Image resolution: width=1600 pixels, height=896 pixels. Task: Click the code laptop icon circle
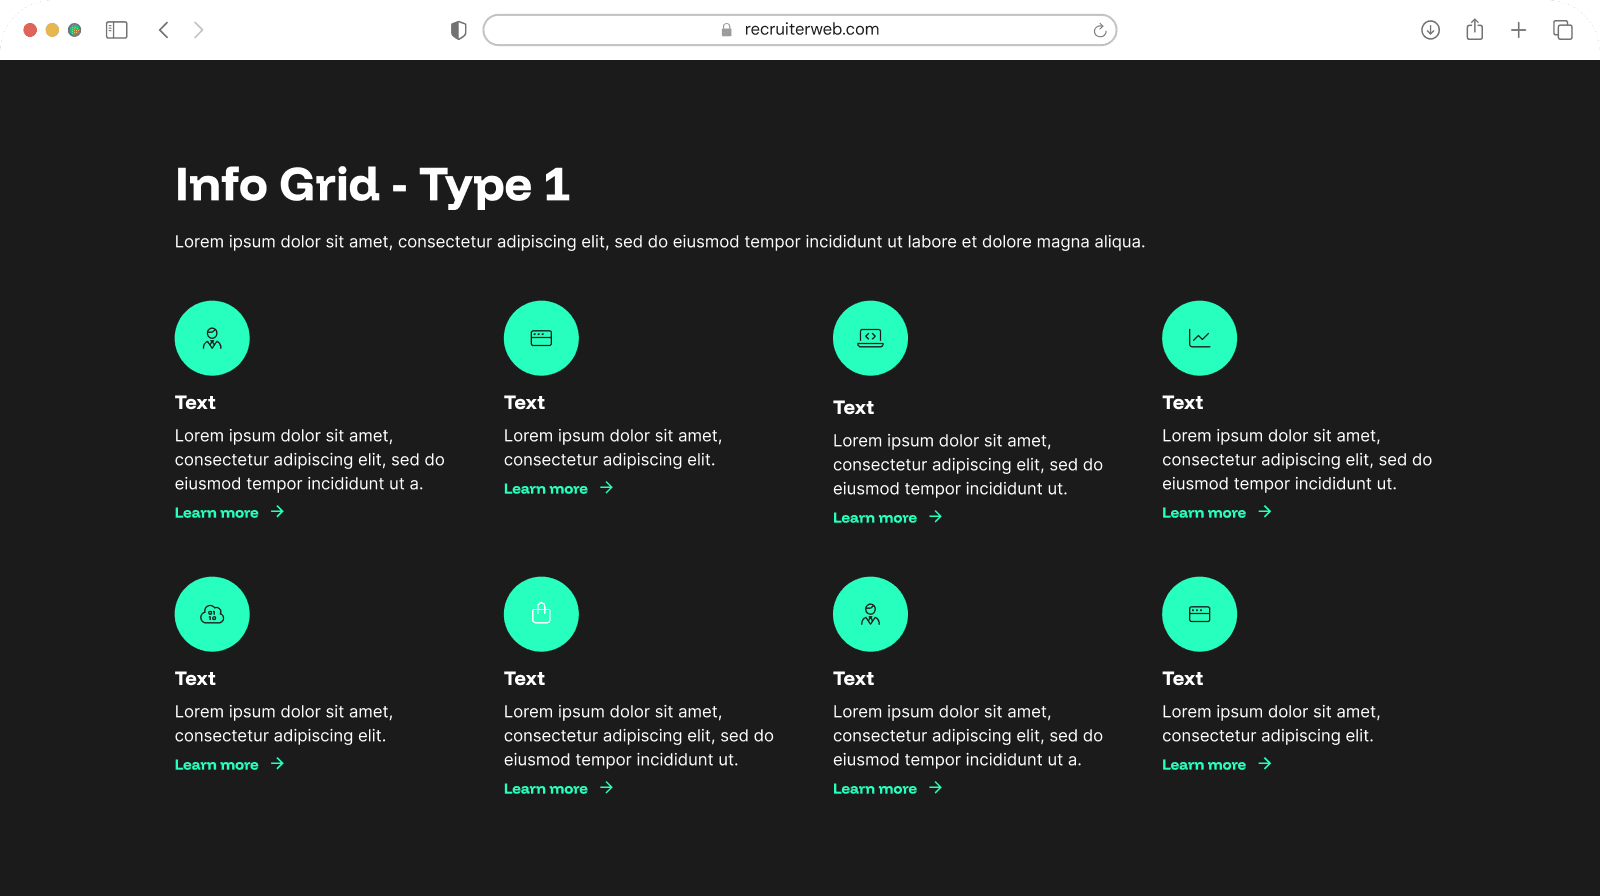pyautogui.click(x=870, y=338)
